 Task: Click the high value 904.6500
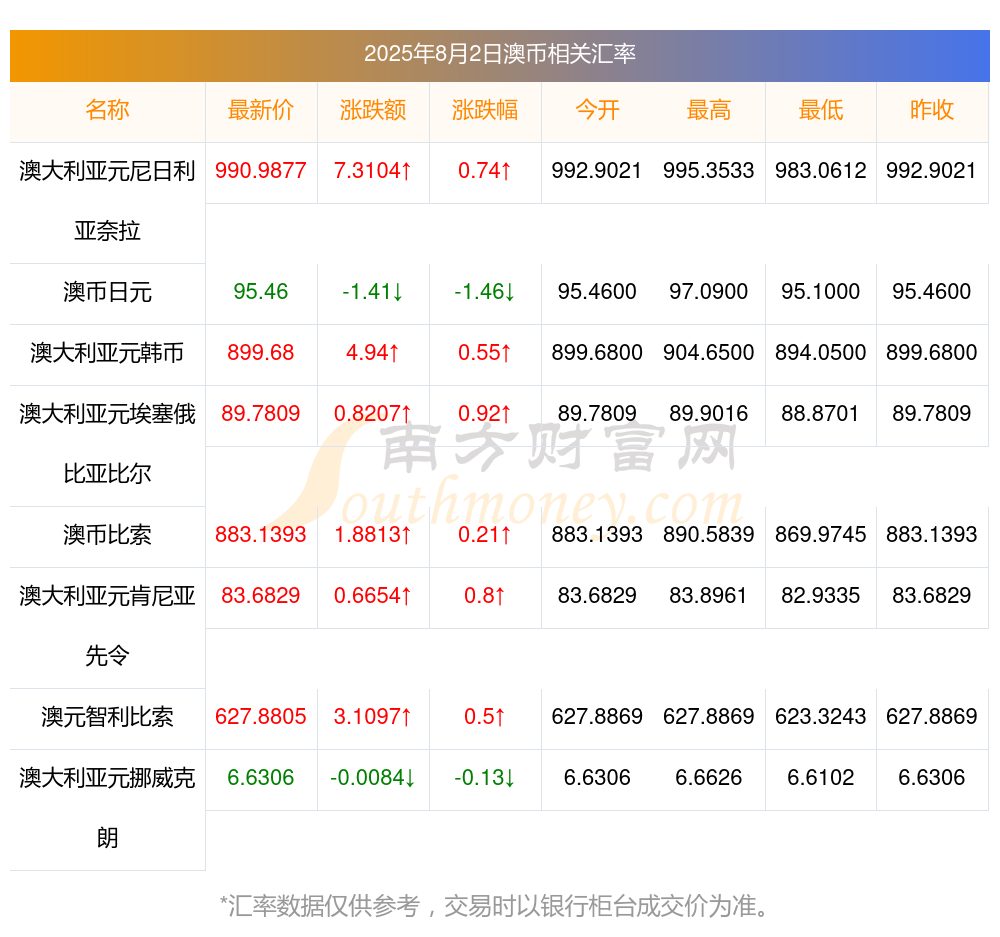coord(709,353)
